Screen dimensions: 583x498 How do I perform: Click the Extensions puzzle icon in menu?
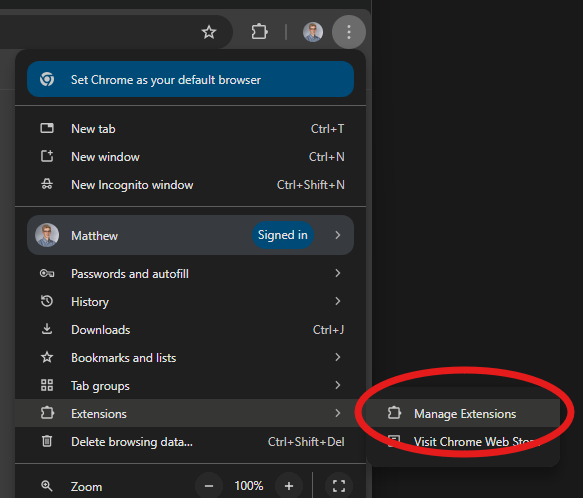click(47, 413)
